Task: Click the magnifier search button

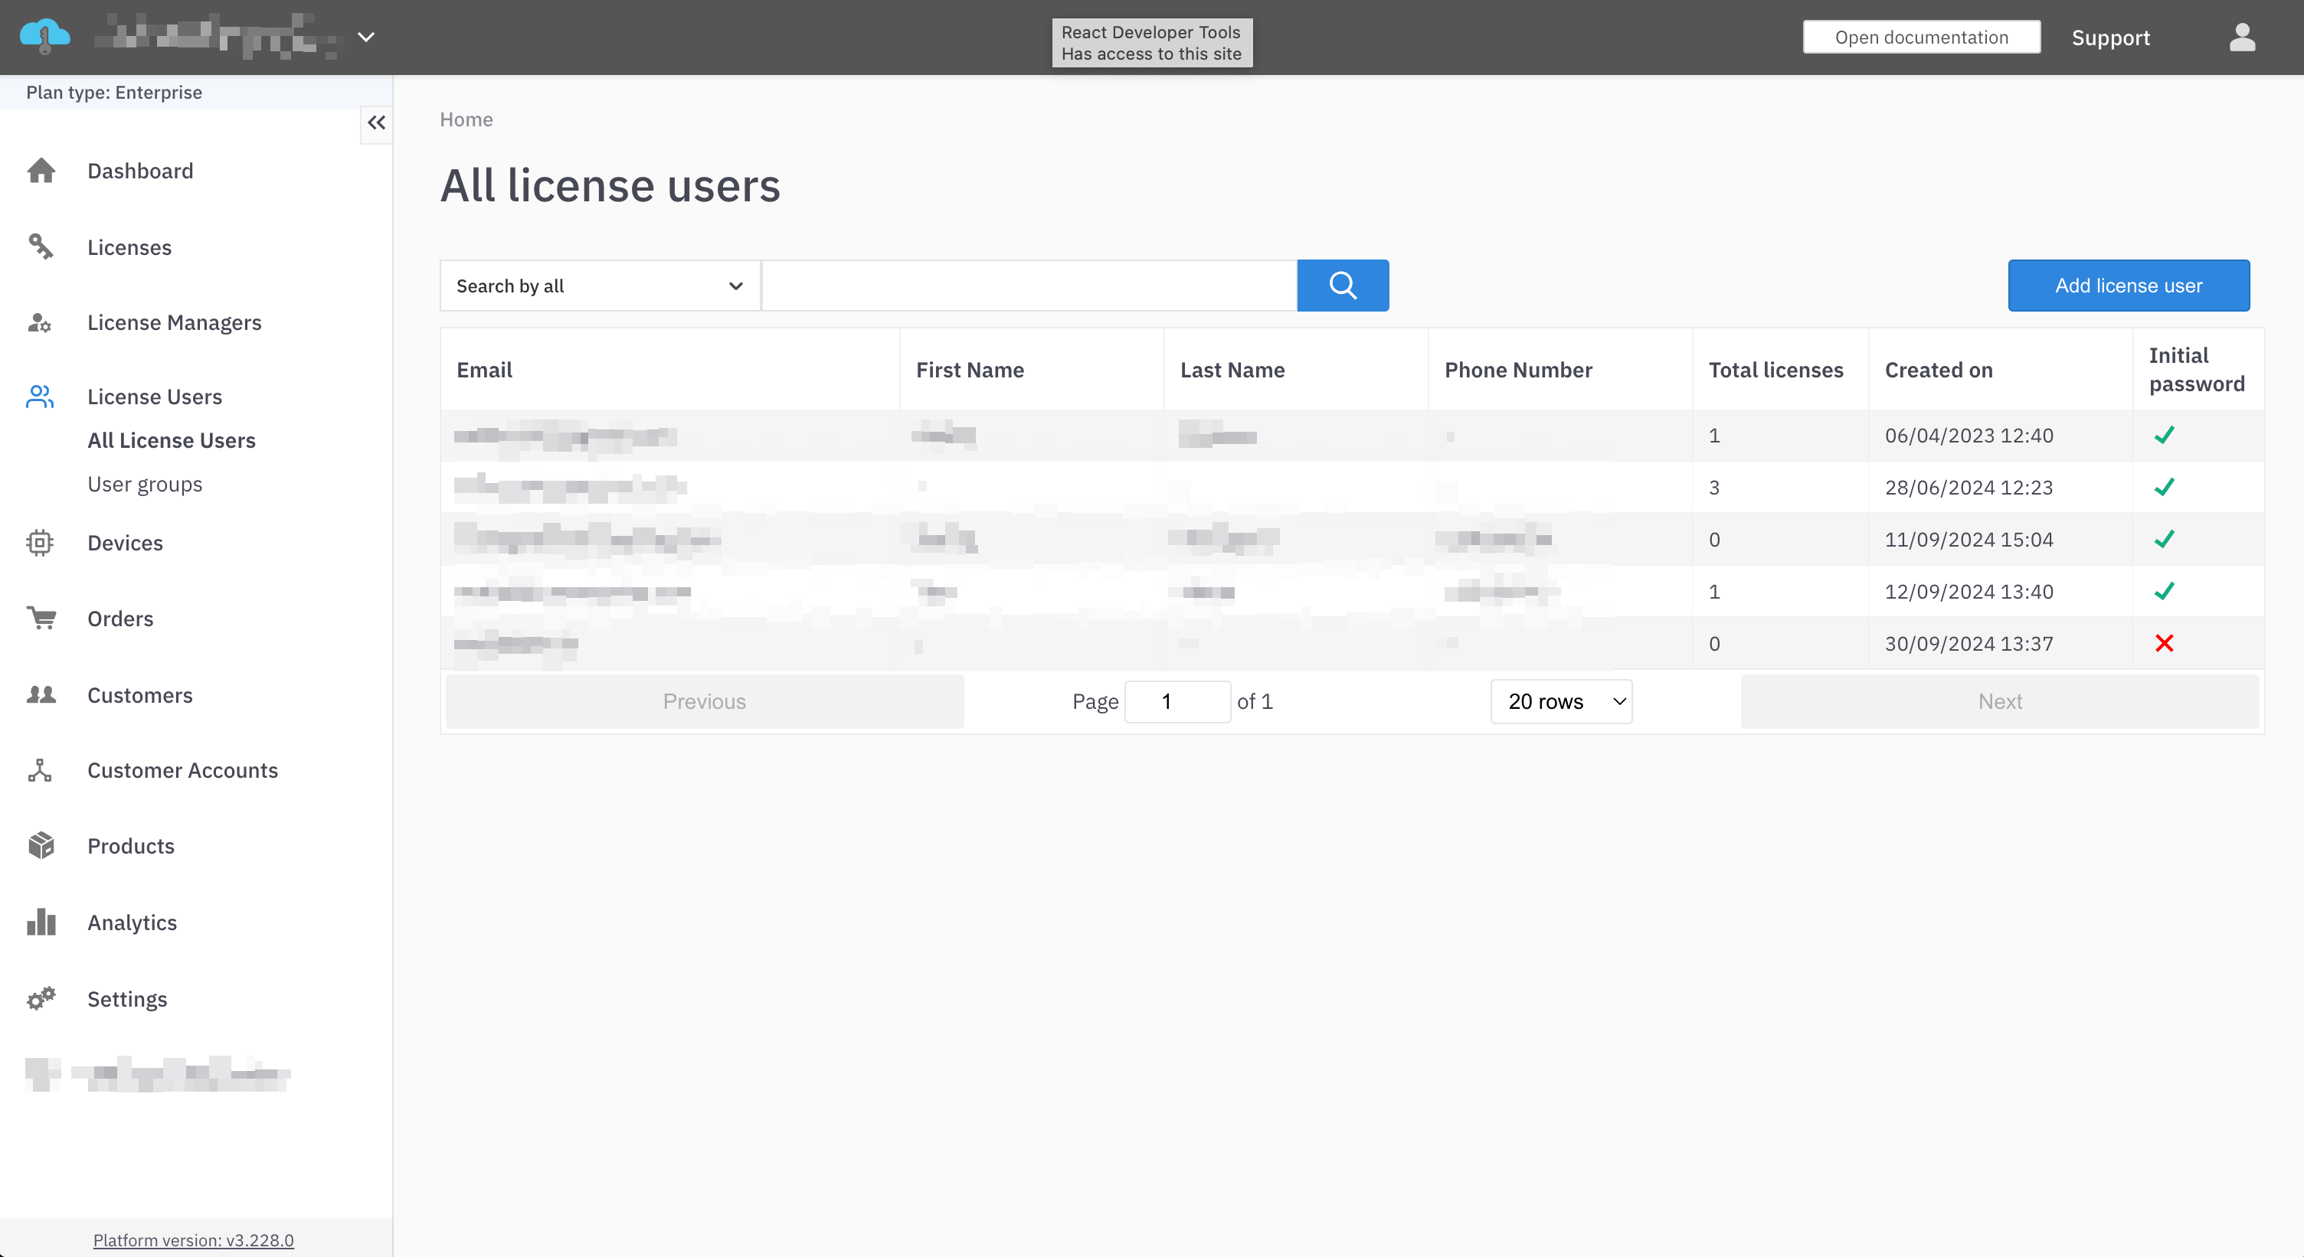Action: [x=1342, y=286]
